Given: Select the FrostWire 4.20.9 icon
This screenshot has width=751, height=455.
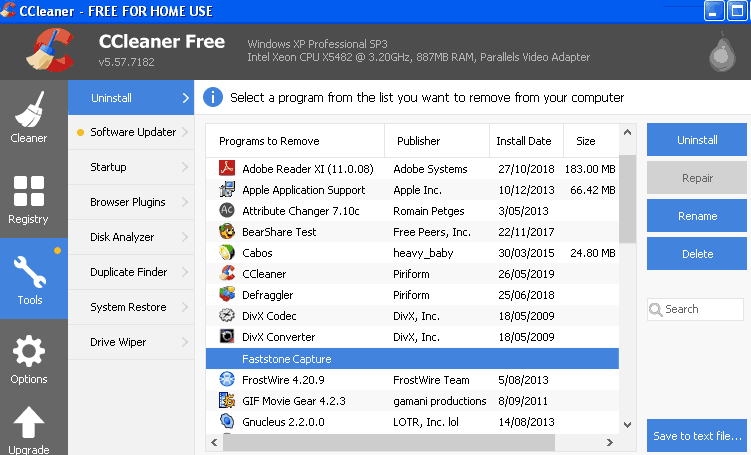Looking at the screenshot, I should (226, 380).
